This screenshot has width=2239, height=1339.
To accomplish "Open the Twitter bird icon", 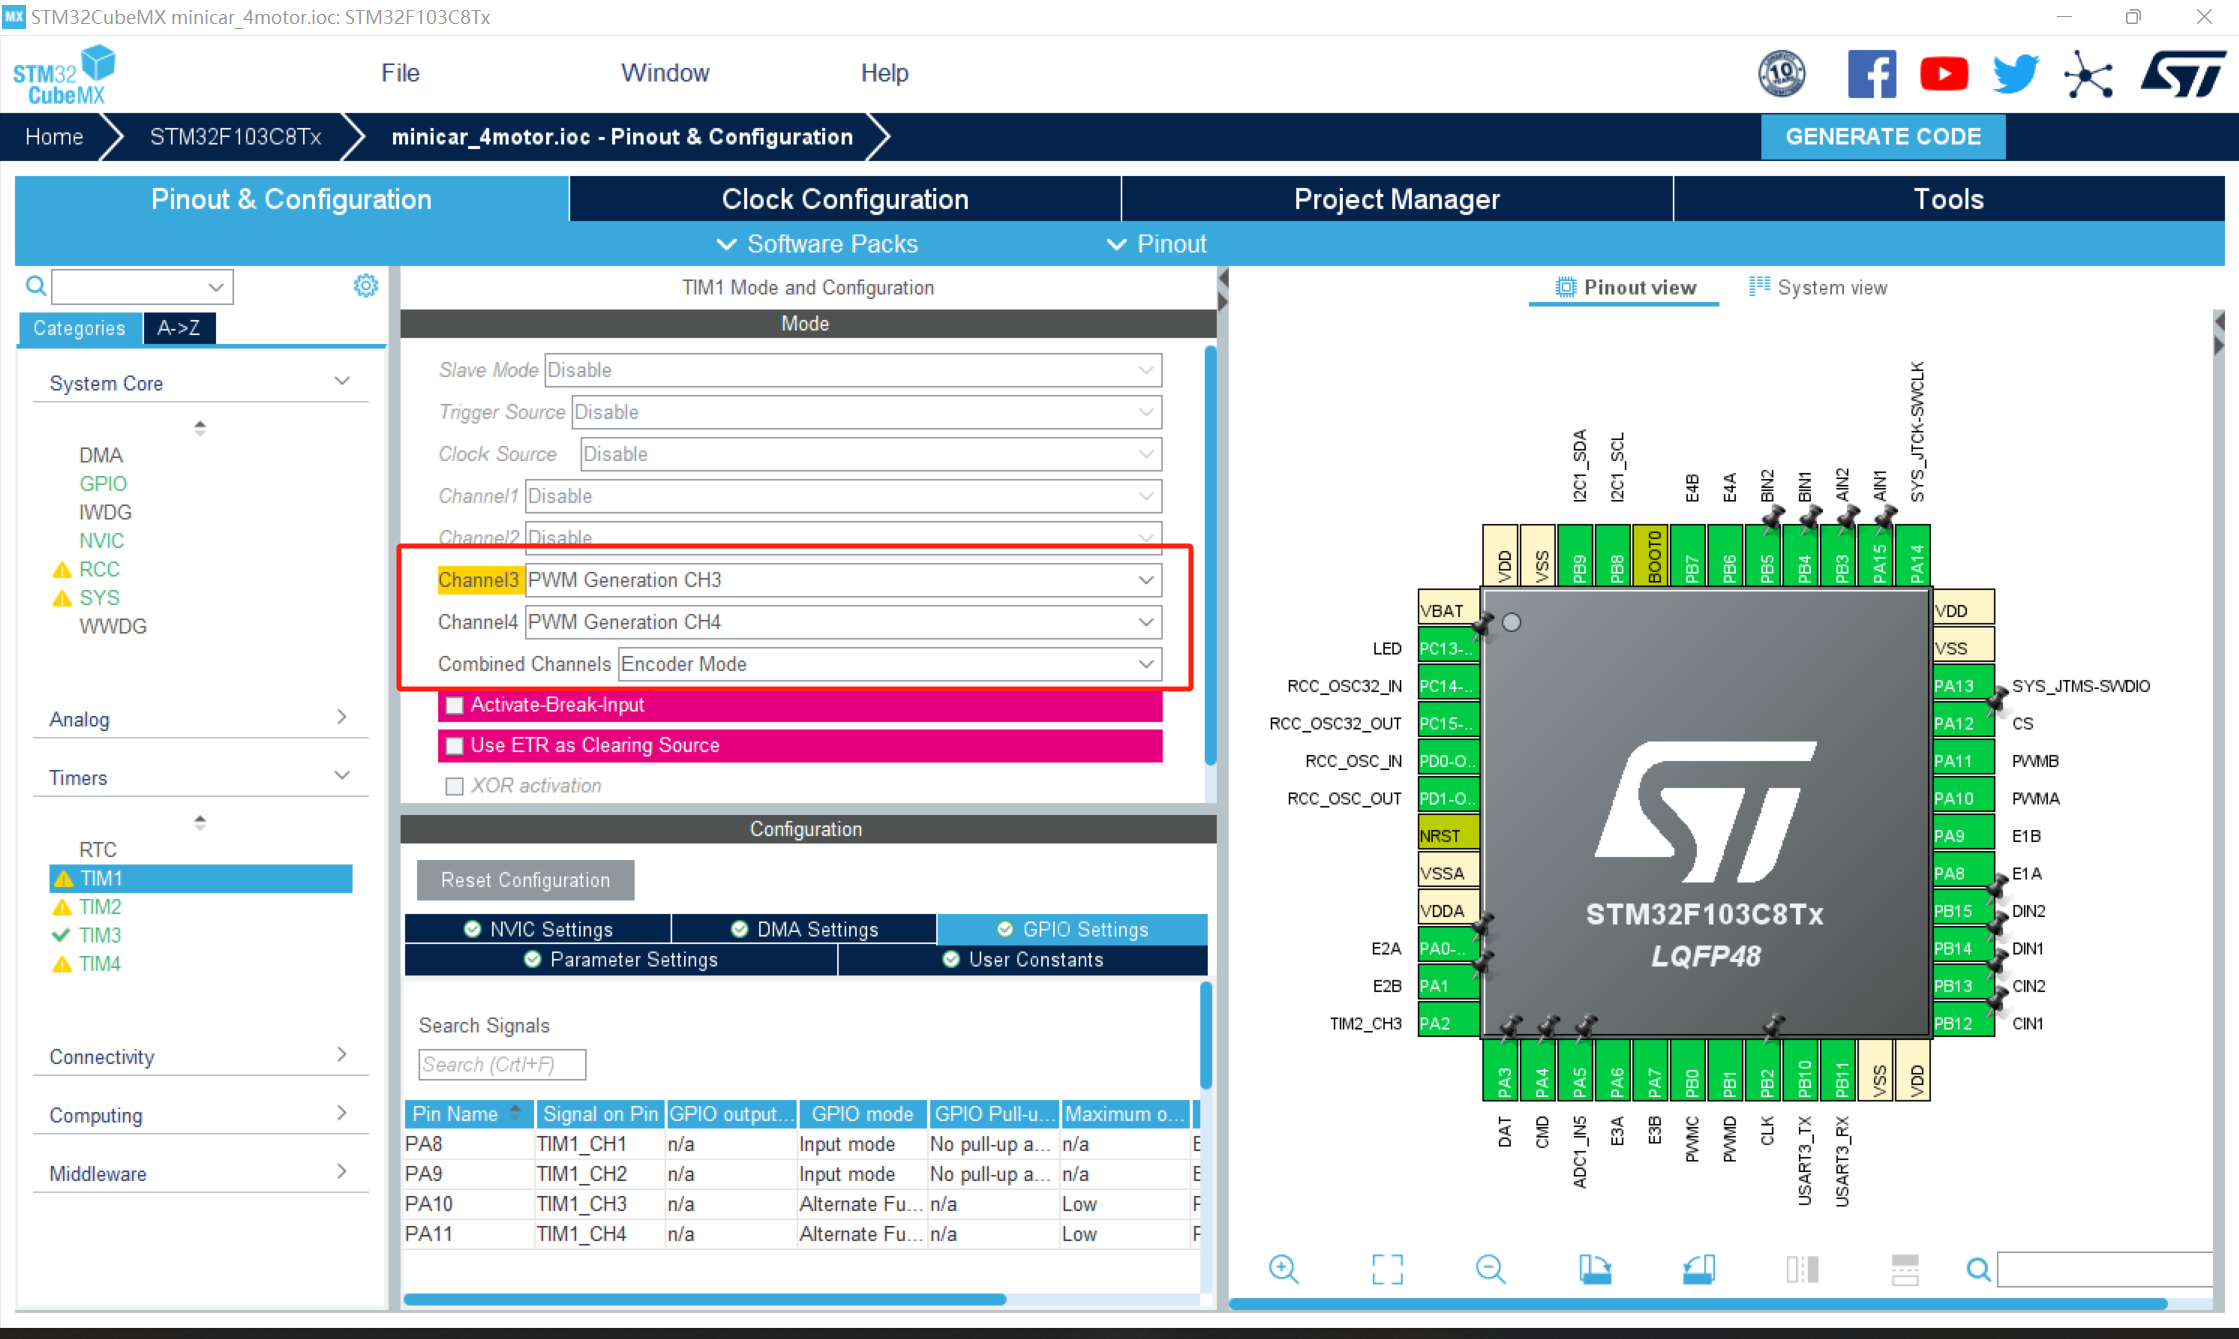I will [x=2015, y=74].
